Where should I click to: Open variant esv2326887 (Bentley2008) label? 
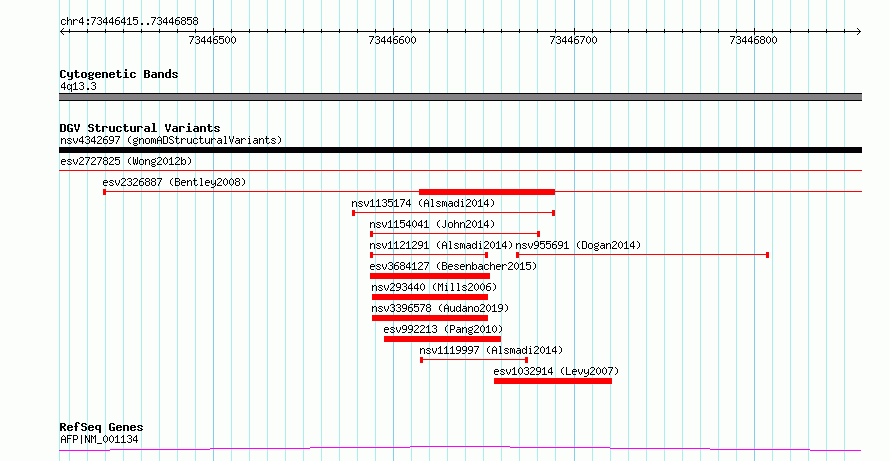tap(174, 182)
